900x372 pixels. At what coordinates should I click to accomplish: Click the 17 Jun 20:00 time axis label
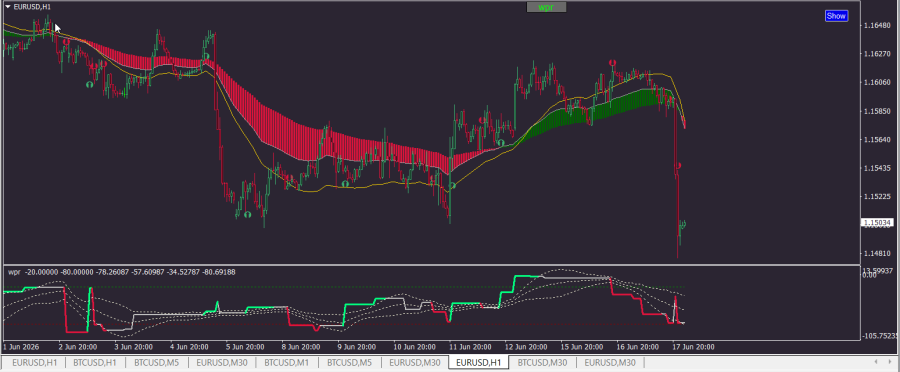pos(693,347)
